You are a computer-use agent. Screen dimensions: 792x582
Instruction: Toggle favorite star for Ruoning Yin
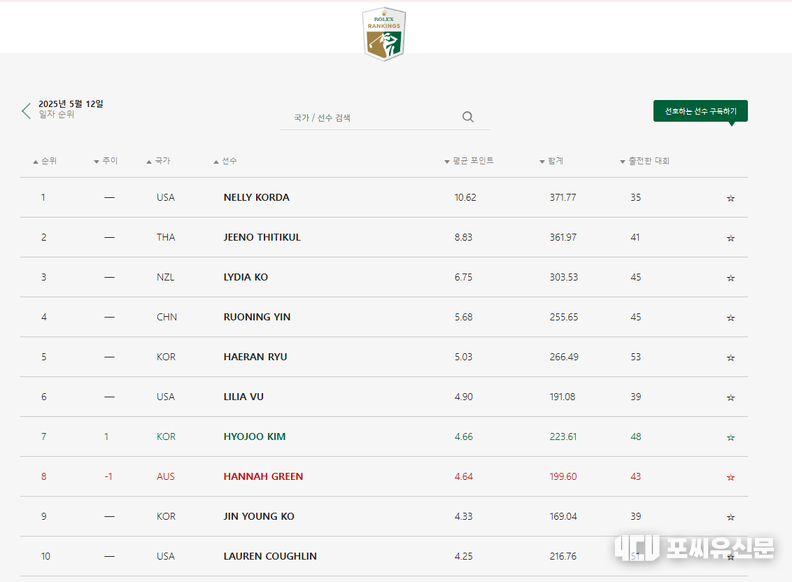730,318
